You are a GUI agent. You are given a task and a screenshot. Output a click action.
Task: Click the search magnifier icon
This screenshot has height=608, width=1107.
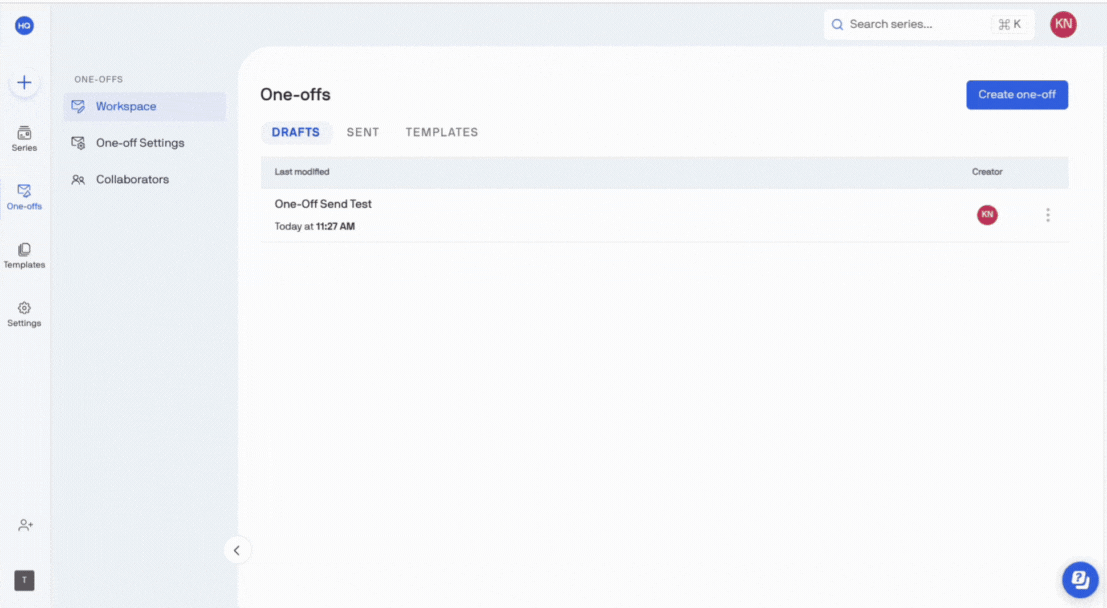click(837, 25)
